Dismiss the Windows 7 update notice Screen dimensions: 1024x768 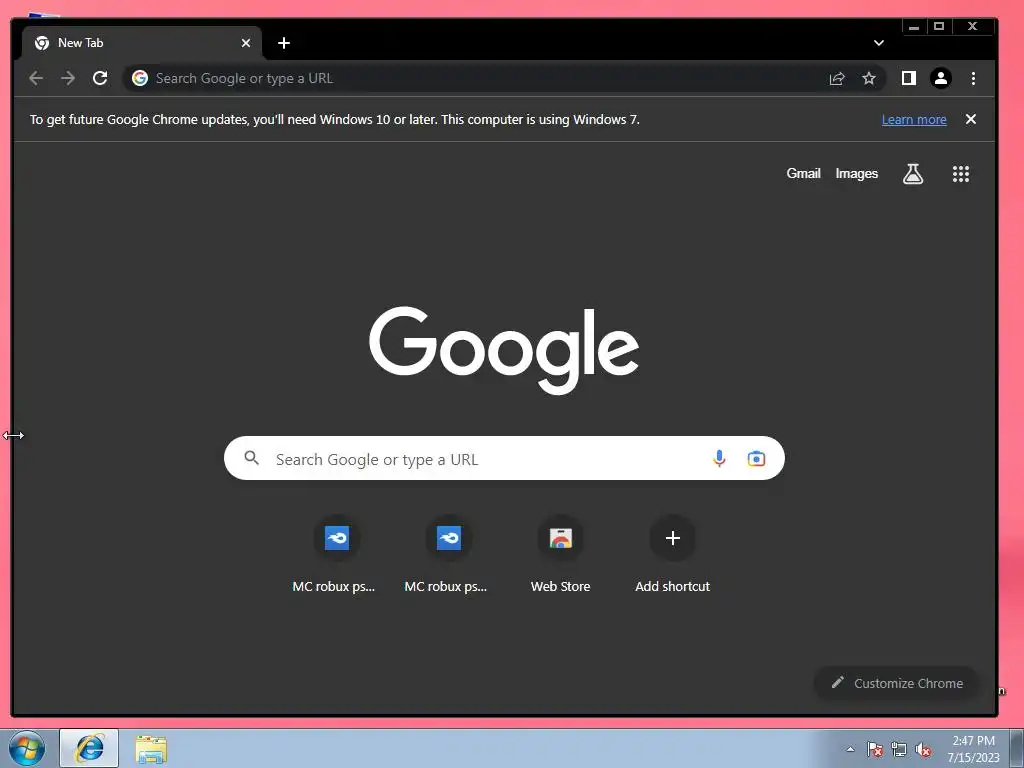point(970,120)
